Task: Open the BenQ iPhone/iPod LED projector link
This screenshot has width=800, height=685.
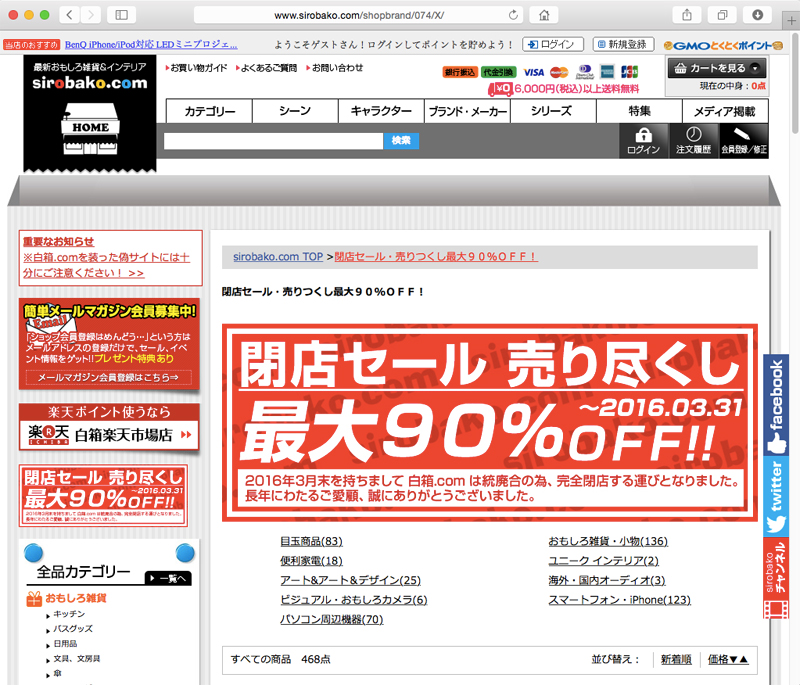Action: coord(151,45)
